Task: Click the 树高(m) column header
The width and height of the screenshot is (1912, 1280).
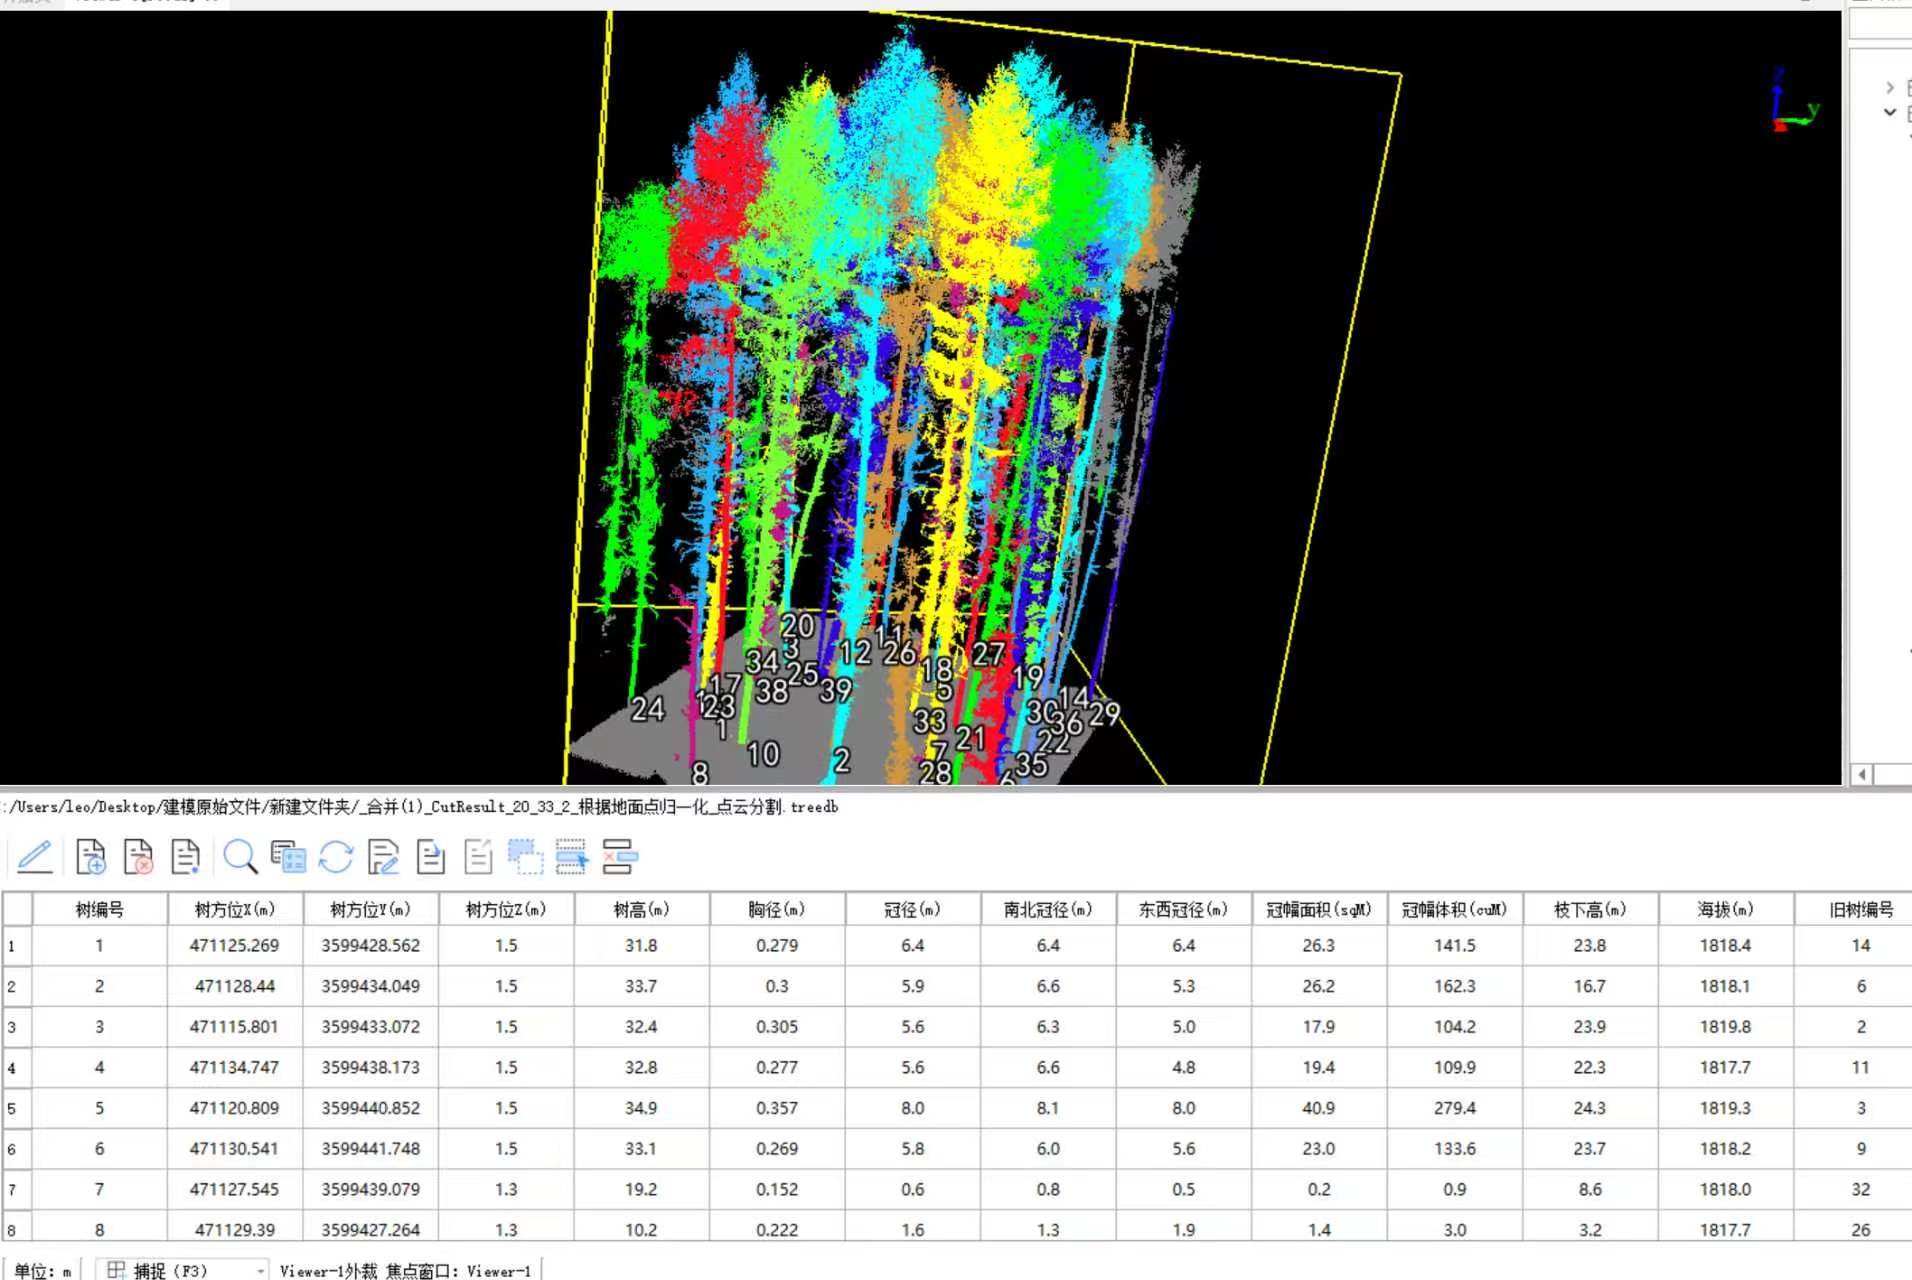Action: (641, 909)
